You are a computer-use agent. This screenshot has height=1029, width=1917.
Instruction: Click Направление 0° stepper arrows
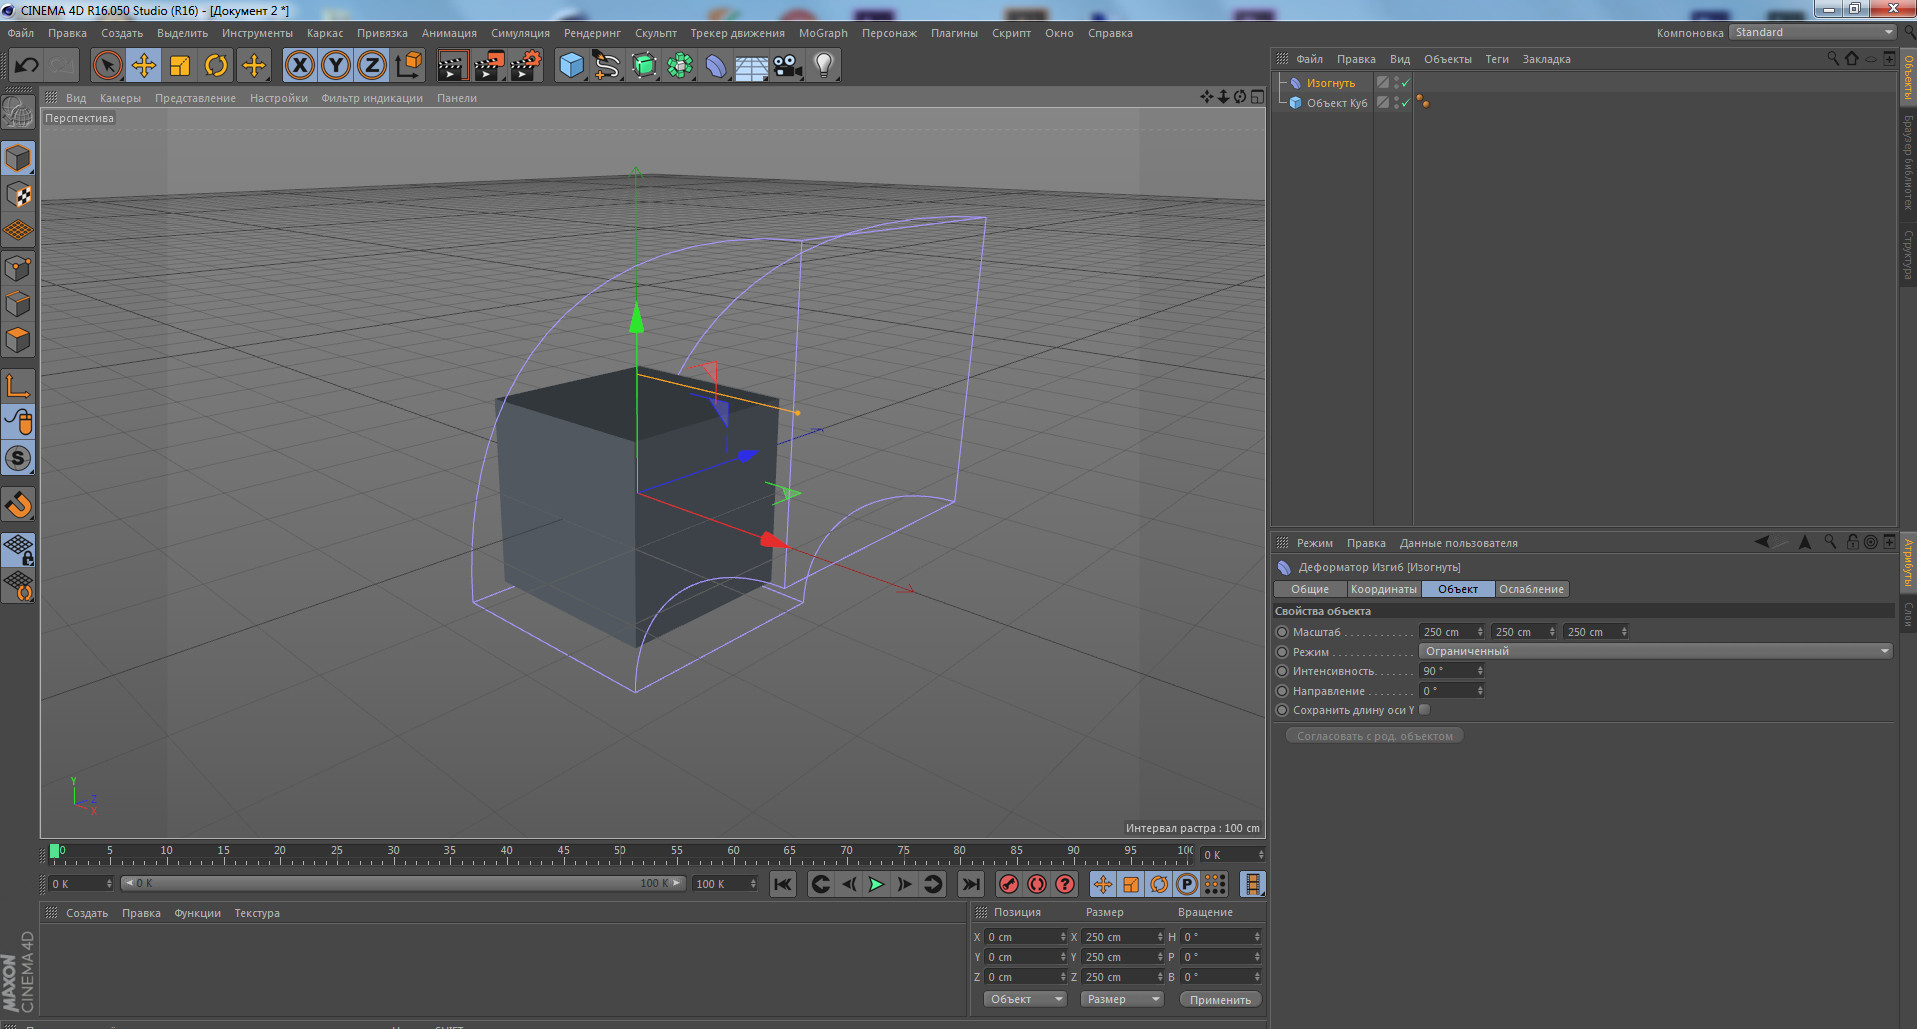coord(1480,691)
